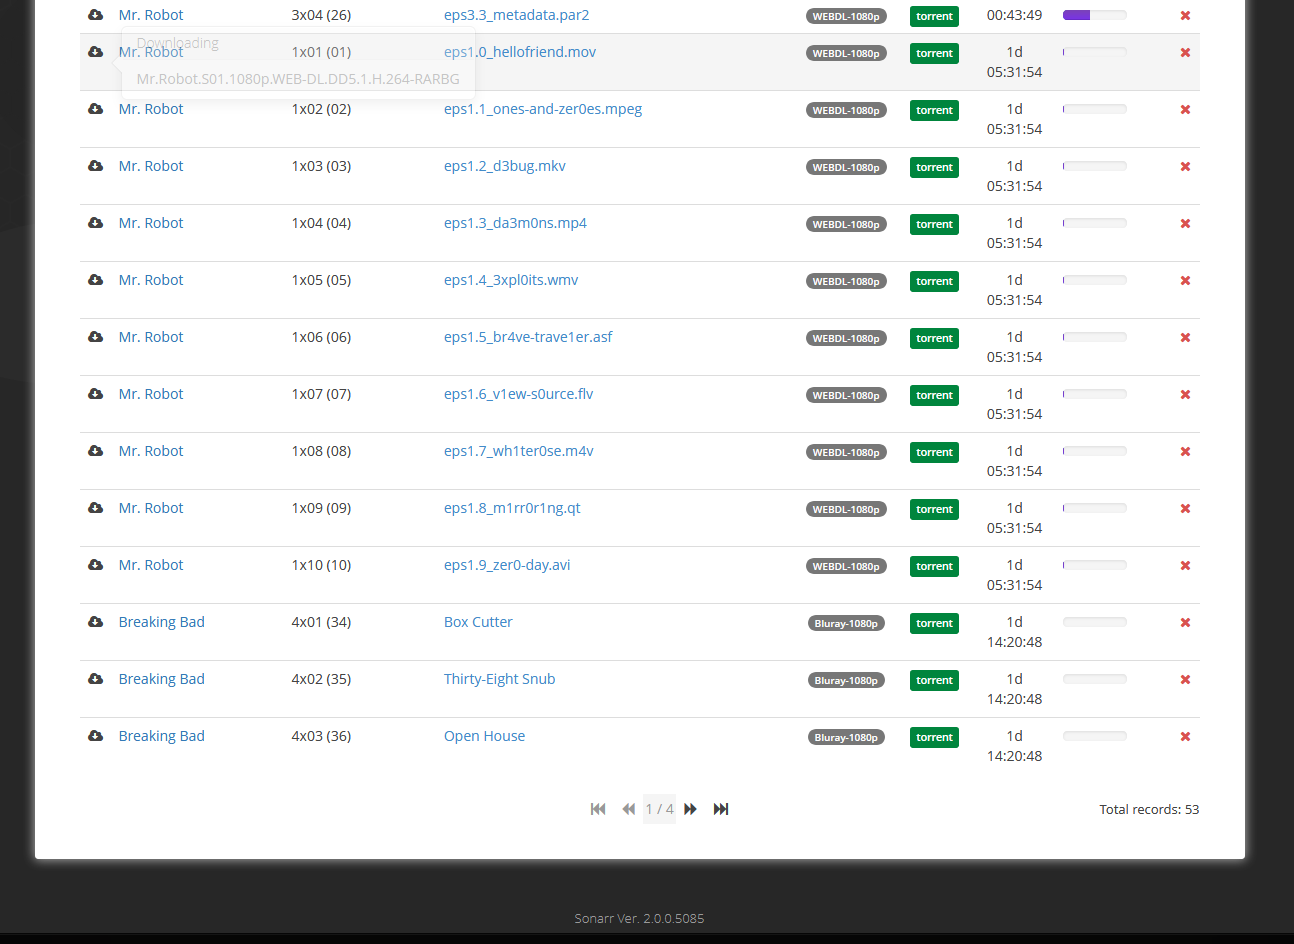Skip to the last page icon
The image size is (1294, 944).
coord(721,809)
